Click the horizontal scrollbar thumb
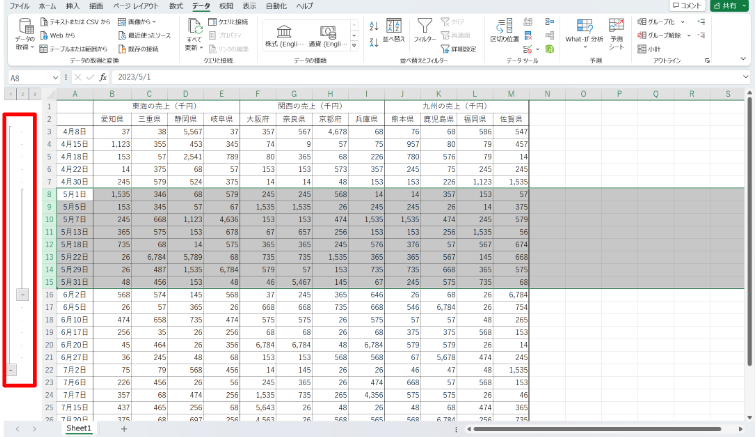This screenshot has width=756, height=437. pos(597,429)
